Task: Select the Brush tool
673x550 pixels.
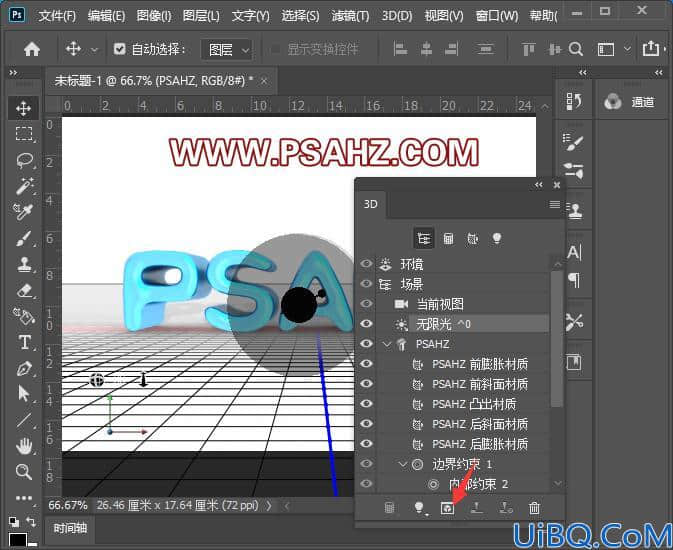Action: point(24,238)
